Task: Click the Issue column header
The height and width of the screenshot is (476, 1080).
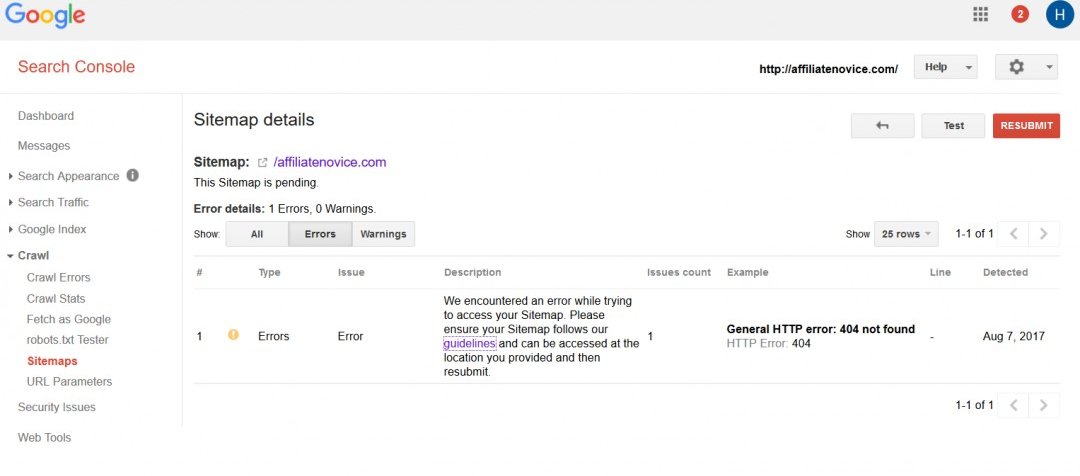Action: pyautogui.click(x=351, y=272)
